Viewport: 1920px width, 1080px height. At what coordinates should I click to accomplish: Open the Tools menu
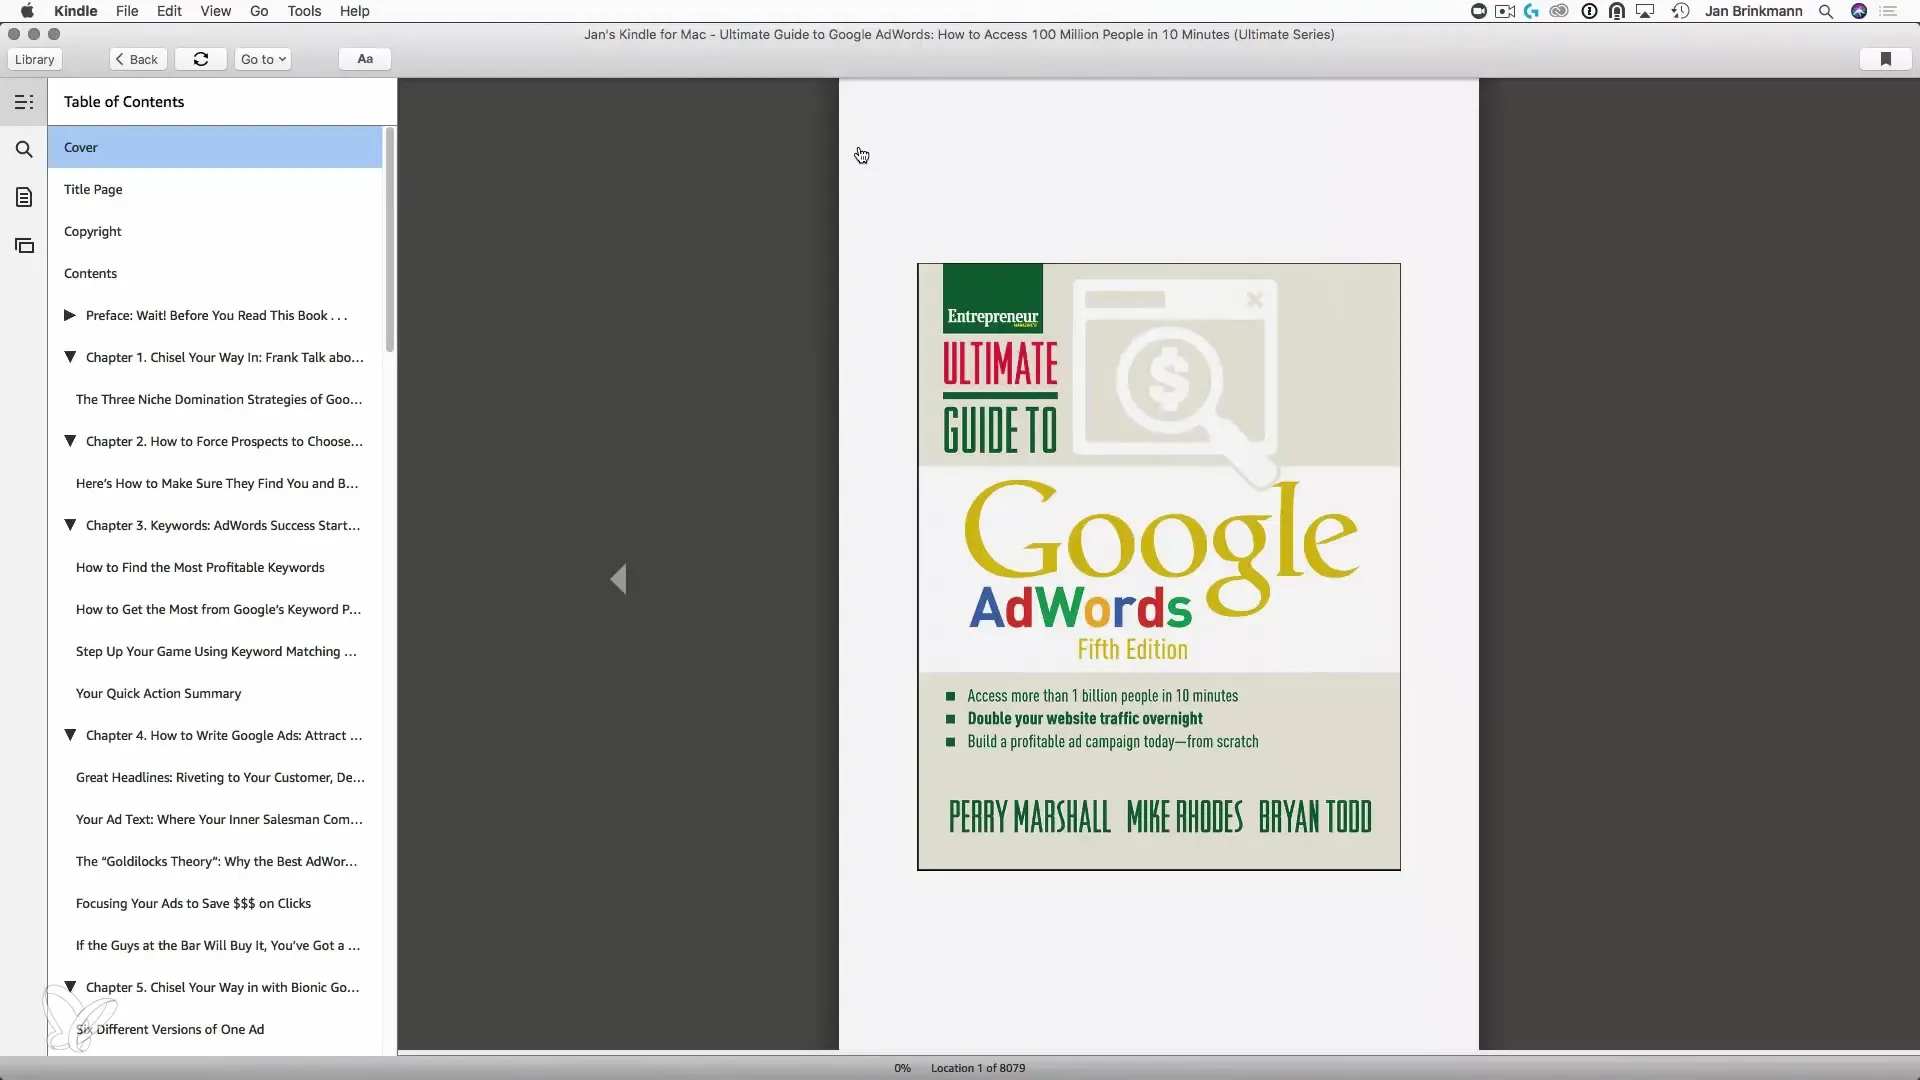304,11
